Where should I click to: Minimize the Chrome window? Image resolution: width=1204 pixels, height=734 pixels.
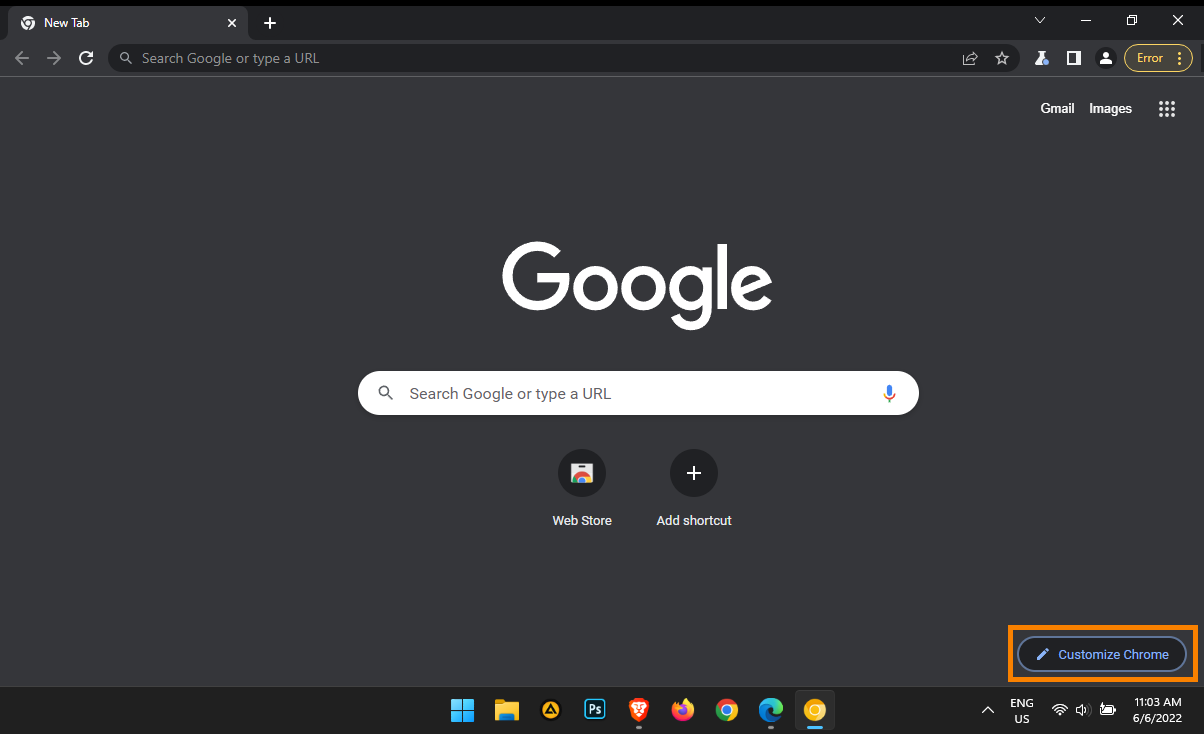click(1086, 20)
